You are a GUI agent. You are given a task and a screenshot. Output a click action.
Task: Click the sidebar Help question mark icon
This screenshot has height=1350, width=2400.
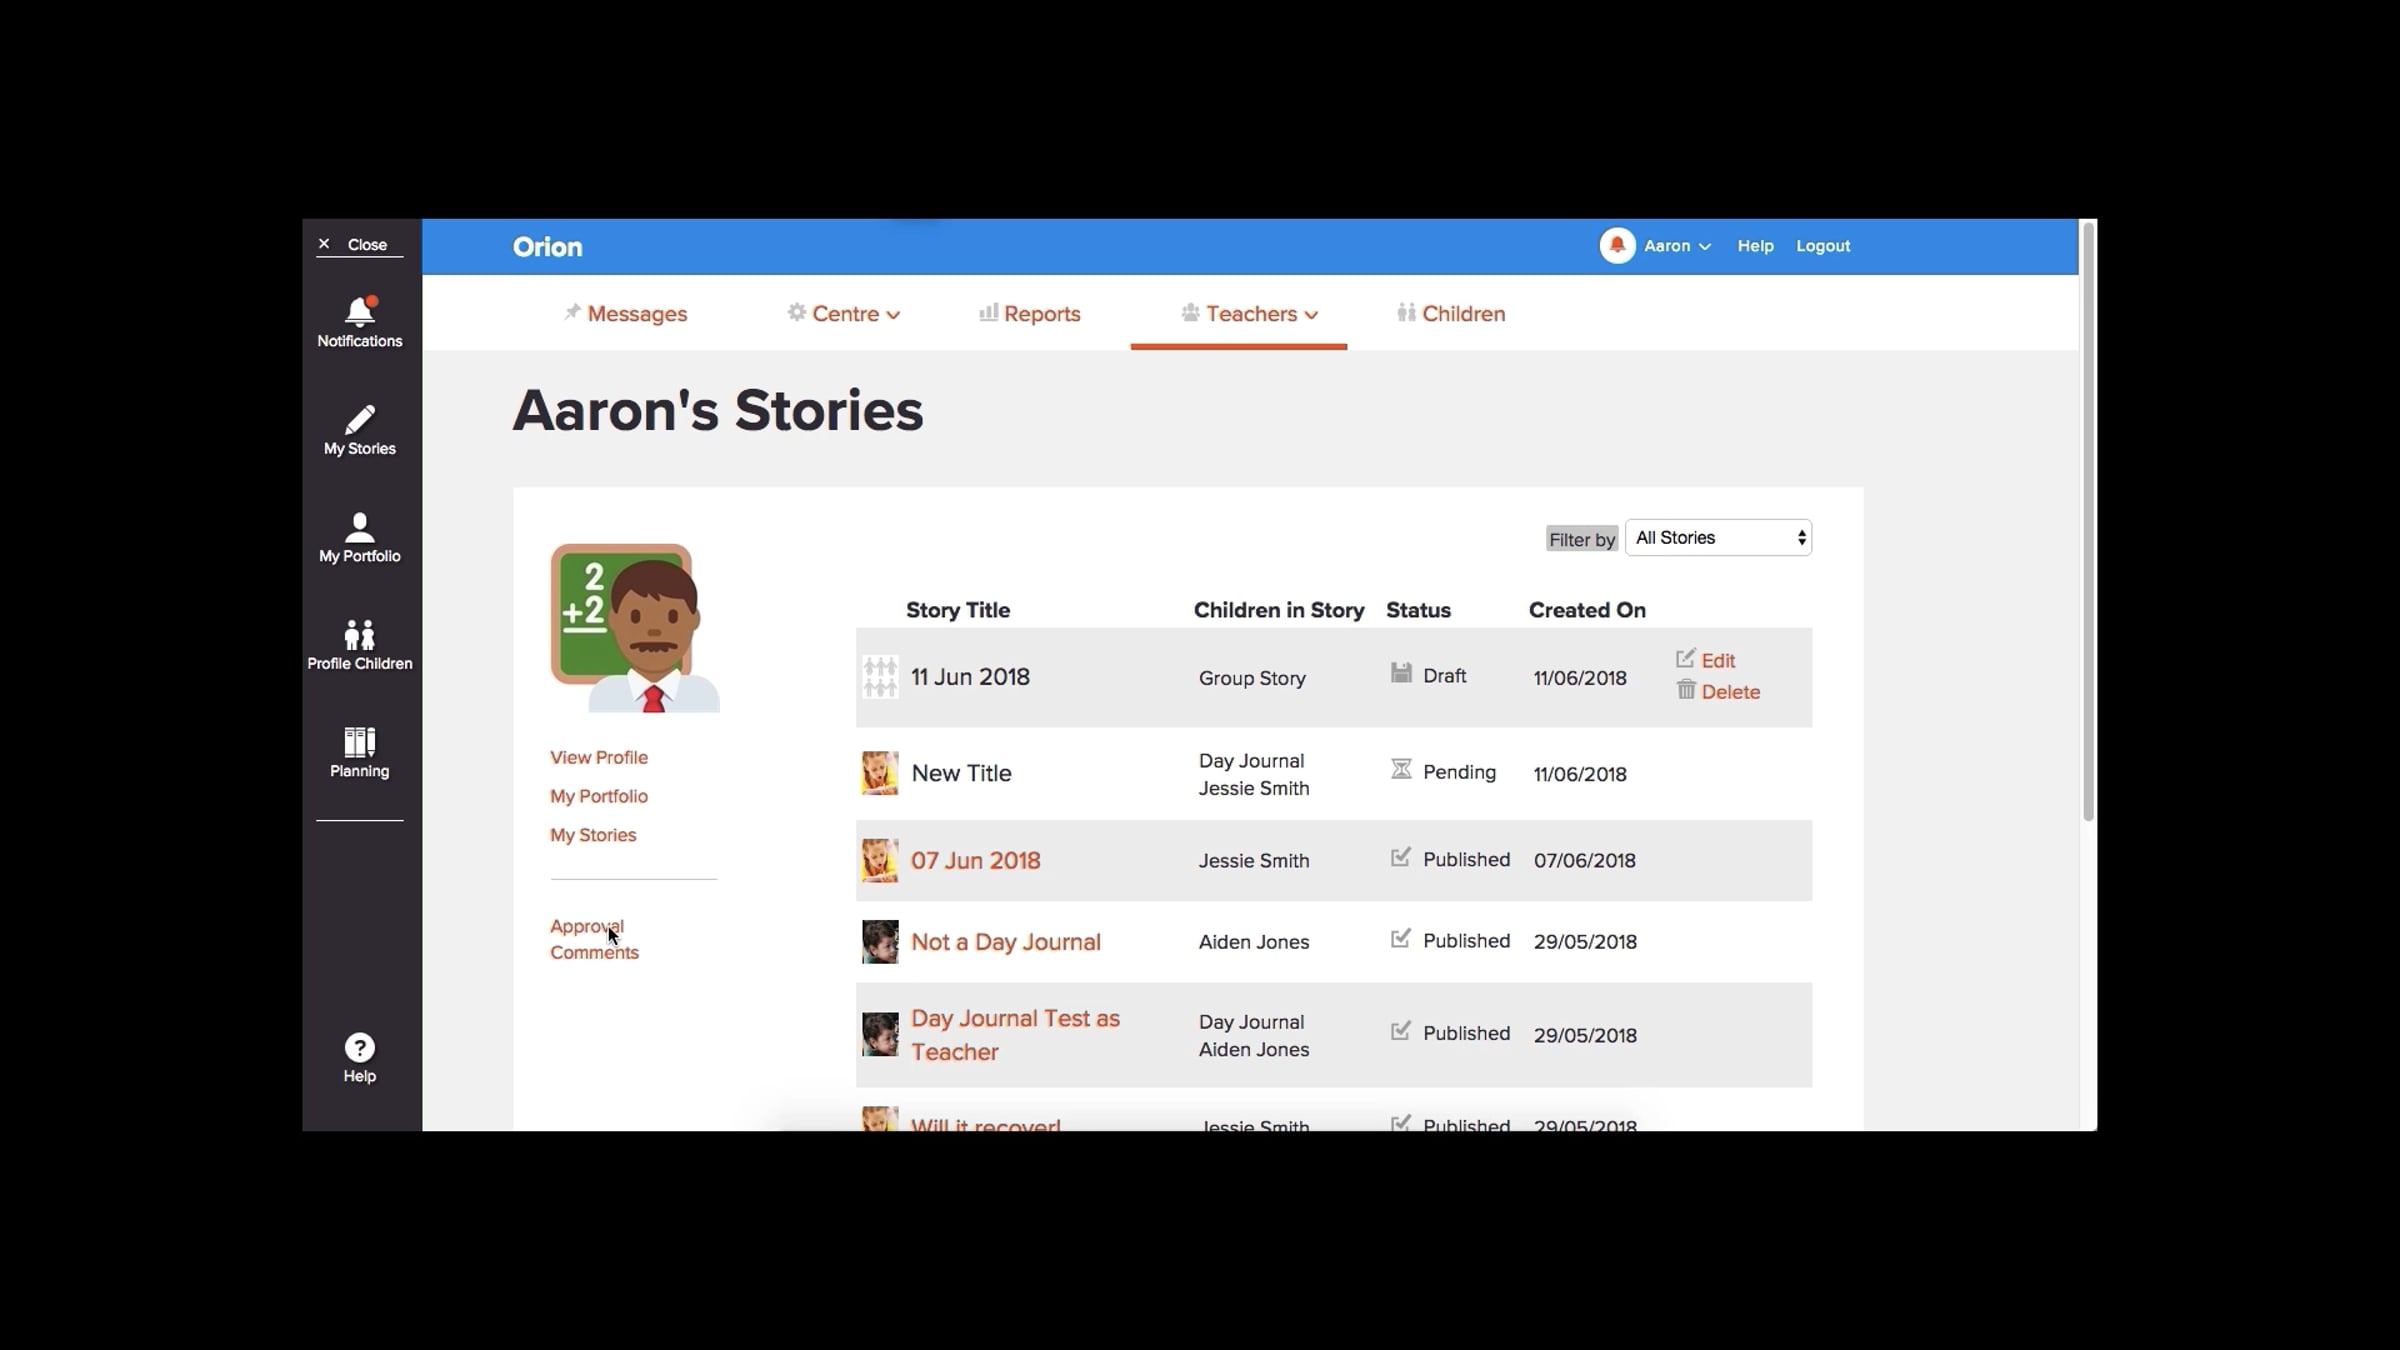click(x=359, y=1048)
